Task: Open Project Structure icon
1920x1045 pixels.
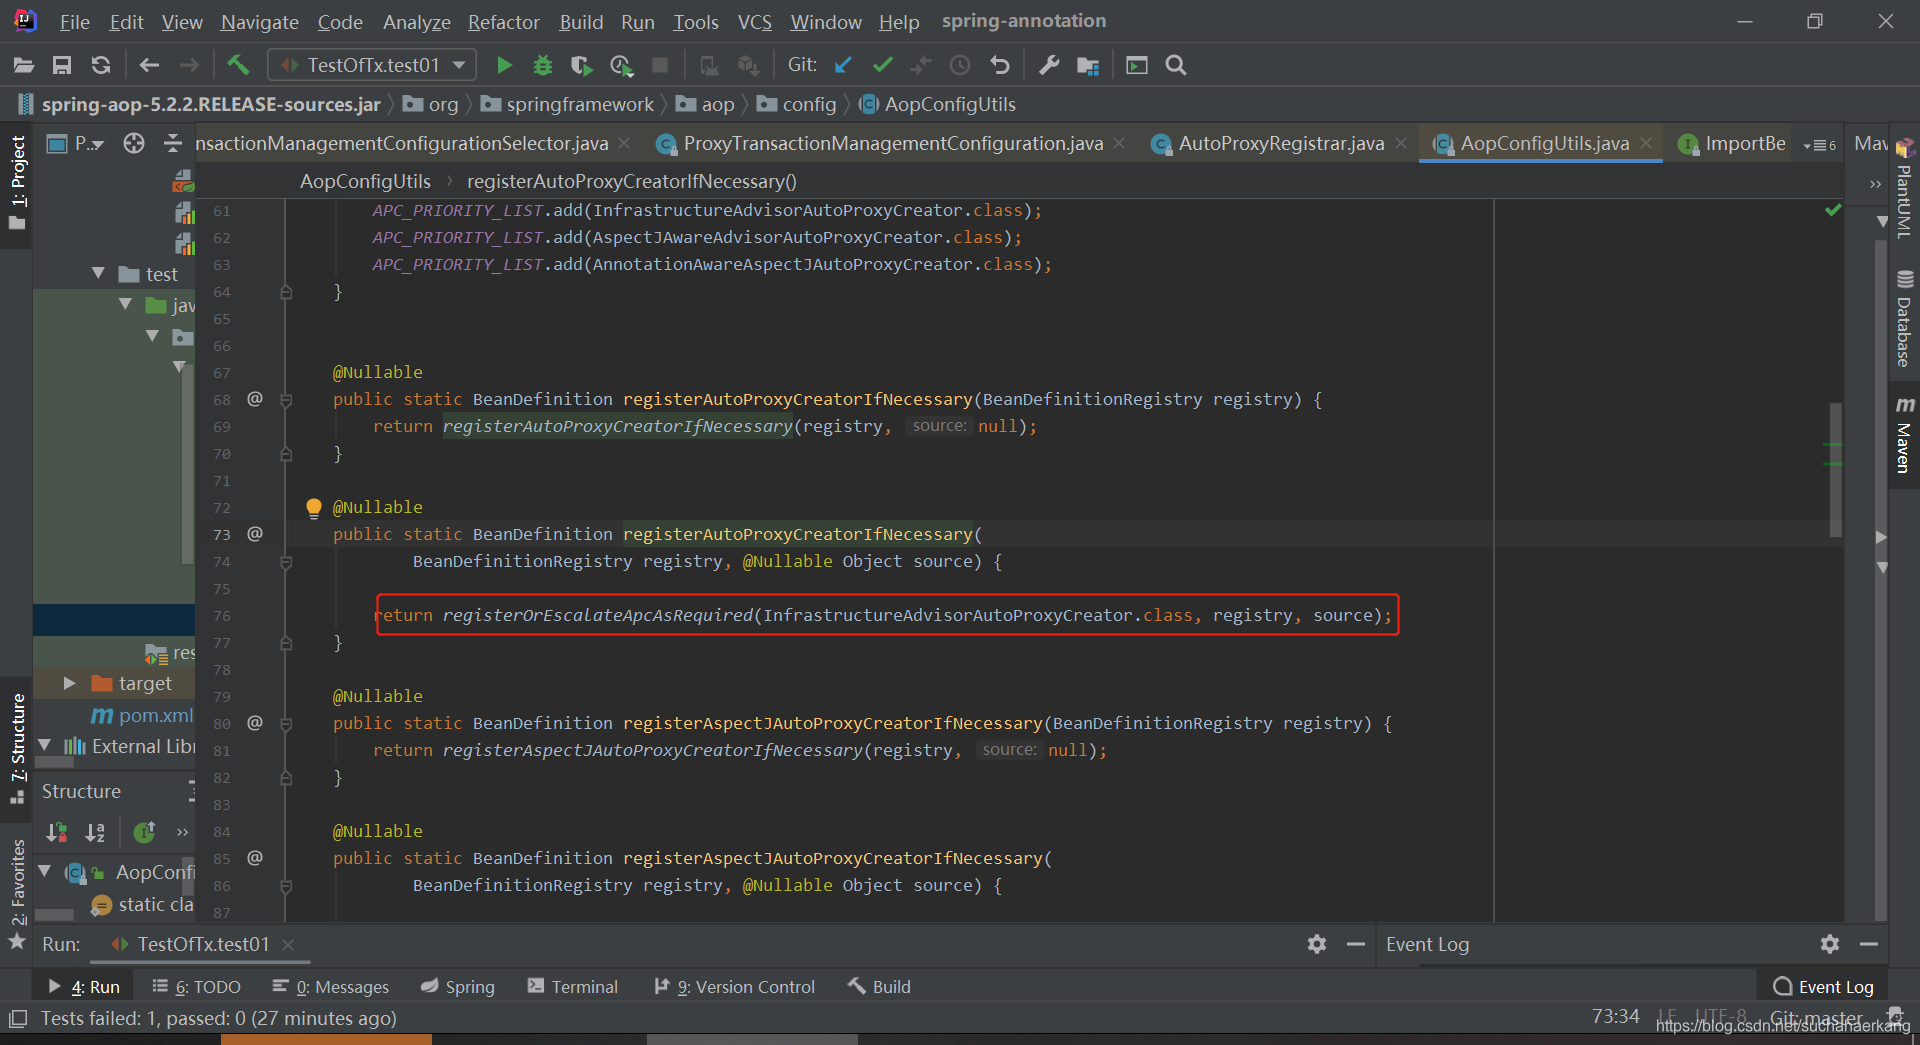Action: point(1088,65)
